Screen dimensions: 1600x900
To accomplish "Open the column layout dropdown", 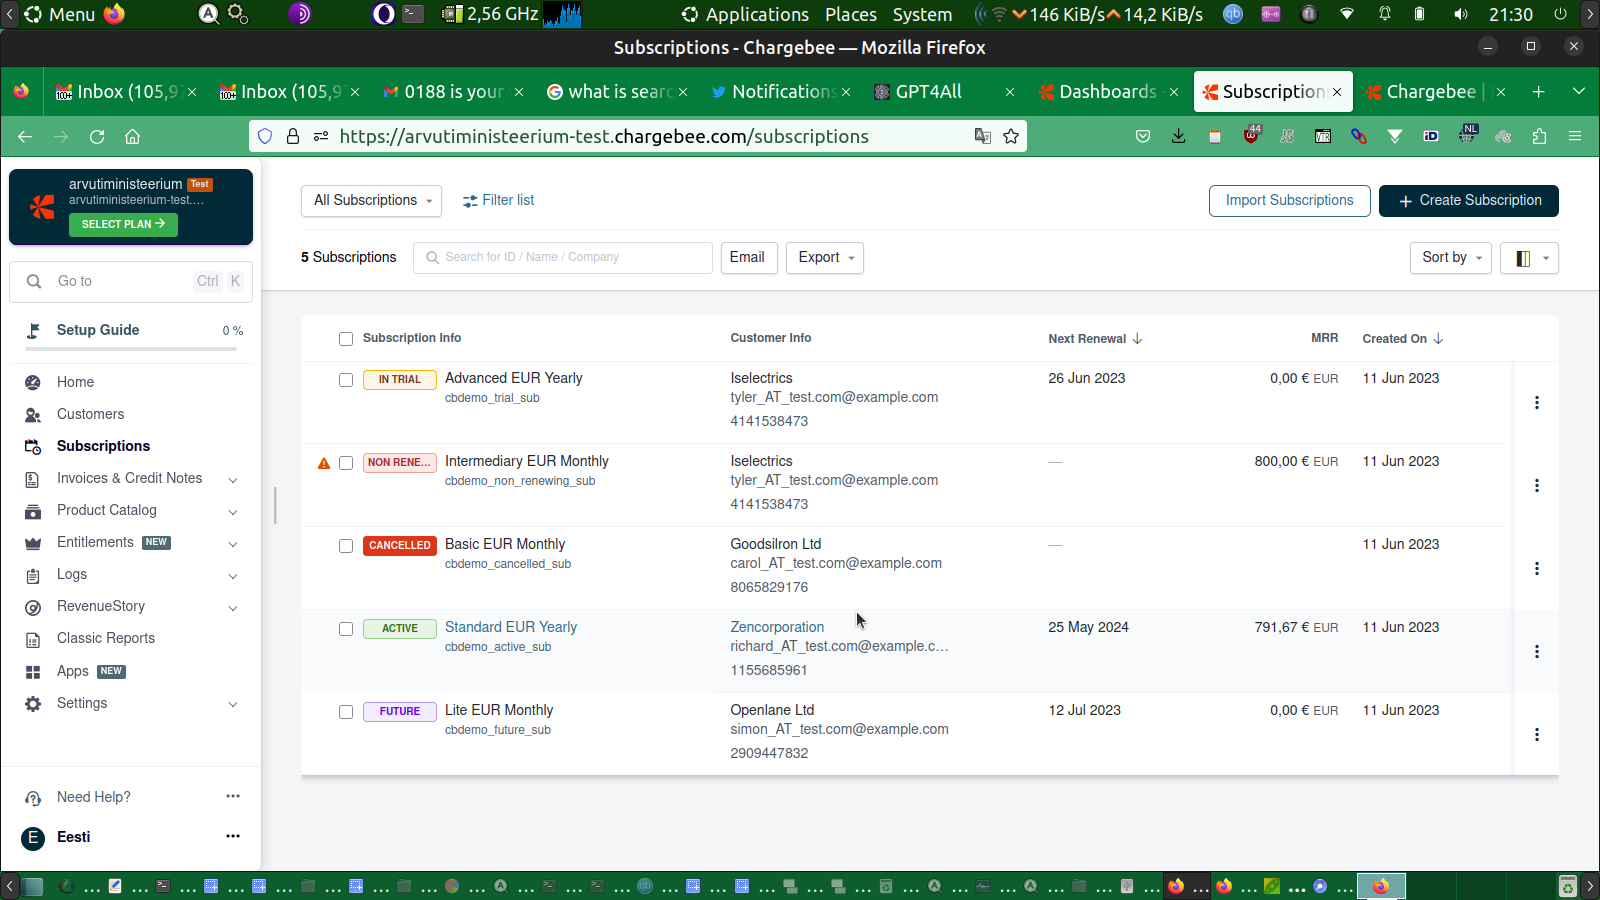I will [1529, 258].
